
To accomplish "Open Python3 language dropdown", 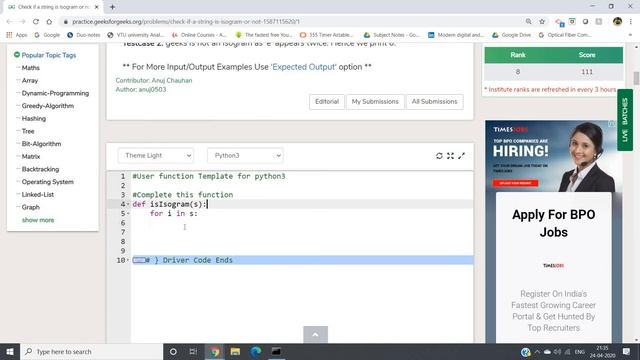I will coord(245,156).
